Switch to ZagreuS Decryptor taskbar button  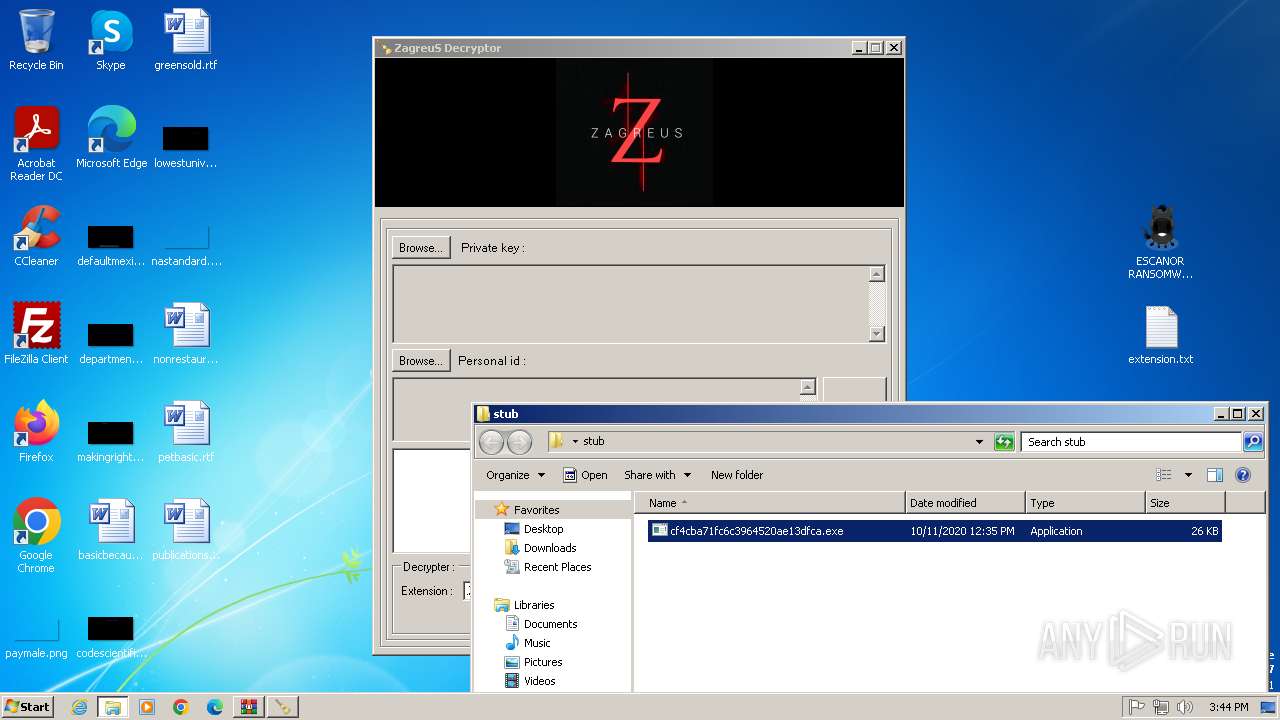pyautogui.click(x=283, y=707)
